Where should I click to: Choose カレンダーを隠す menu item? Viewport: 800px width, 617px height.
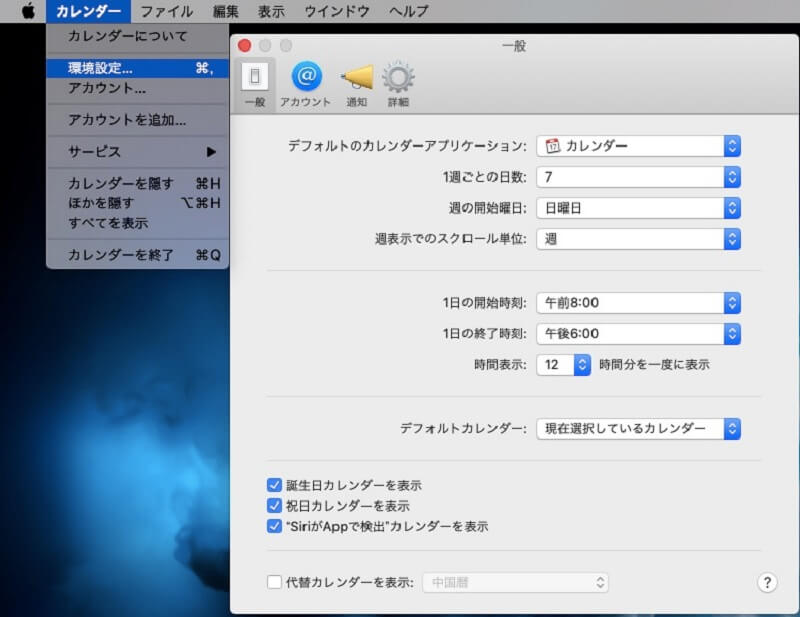pyautogui.click(x=137, y=183)
